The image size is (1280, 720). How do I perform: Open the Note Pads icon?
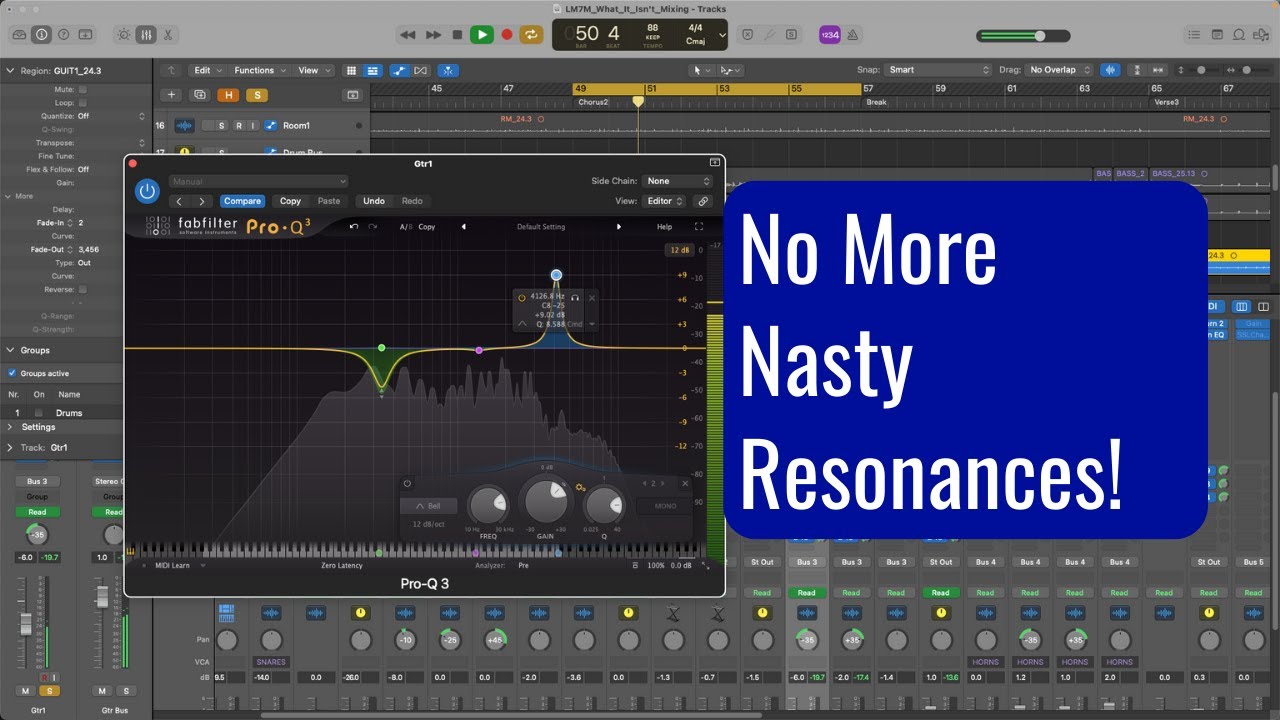[1216, 34]
